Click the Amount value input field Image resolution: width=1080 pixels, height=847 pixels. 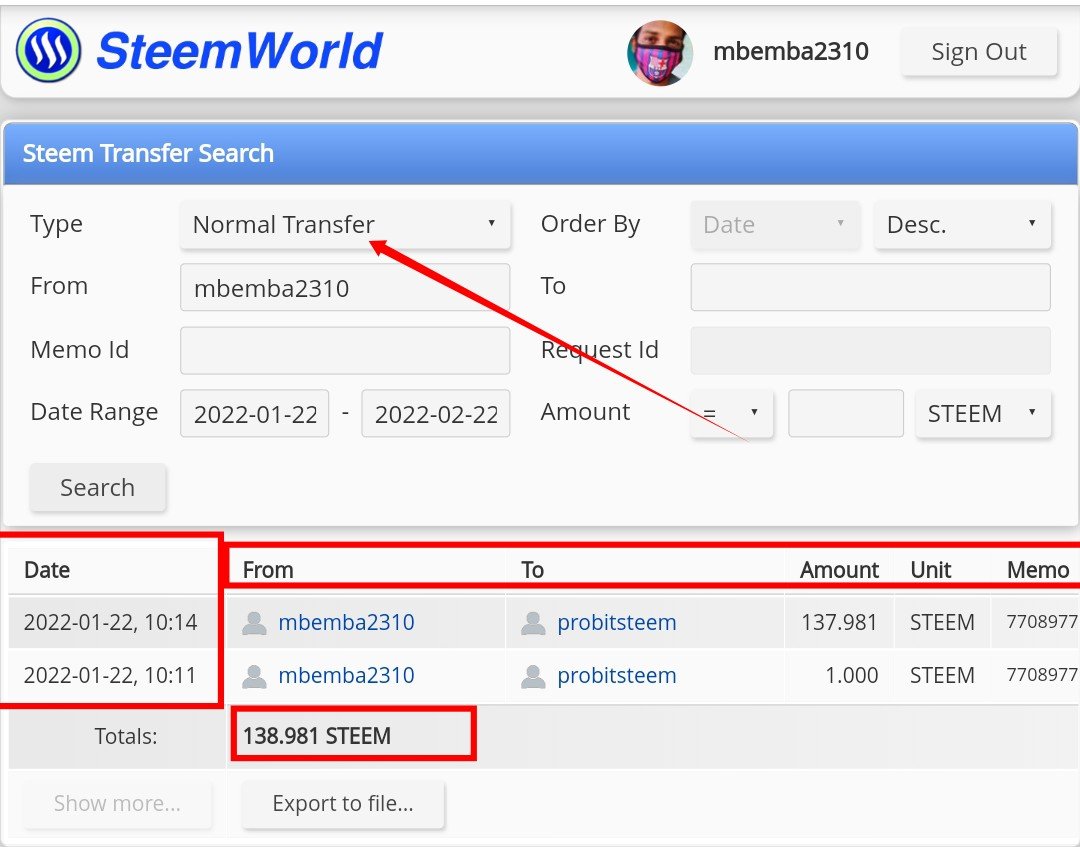(846, 413)
